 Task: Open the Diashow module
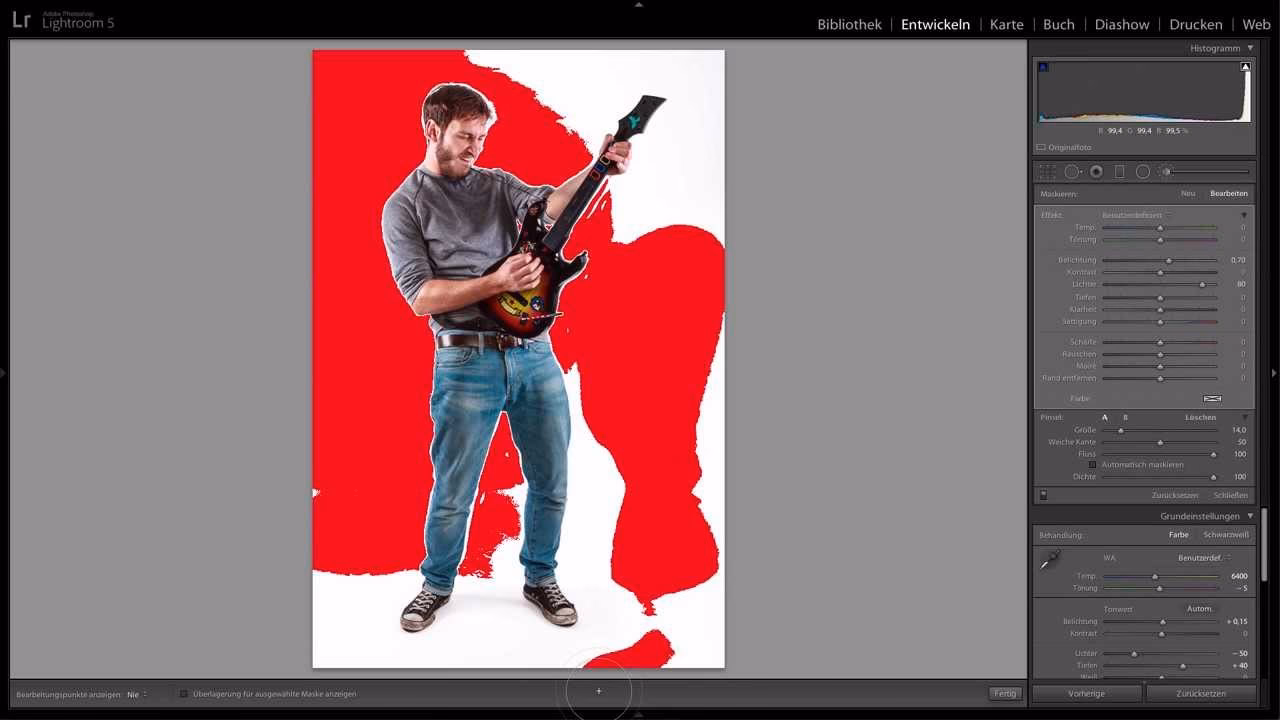[1121, 24]
